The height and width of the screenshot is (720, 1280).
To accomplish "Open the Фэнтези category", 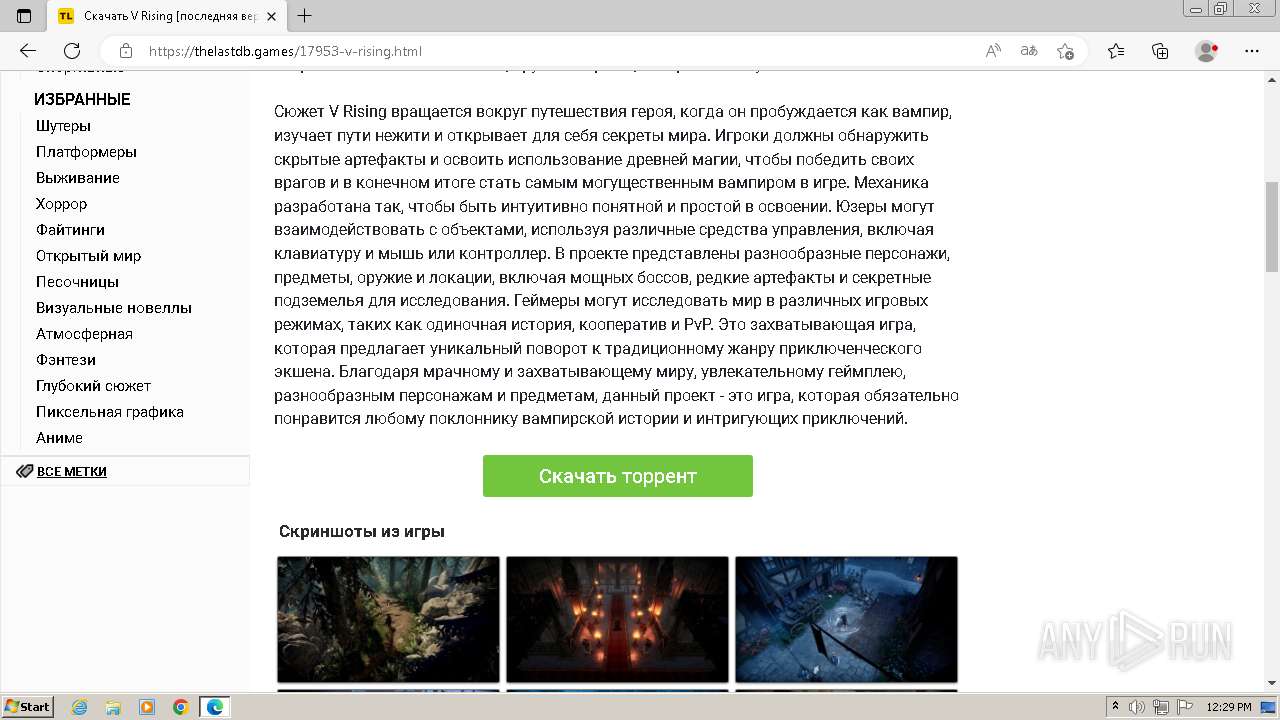I will pyautogui.click(x=66, y=360).
